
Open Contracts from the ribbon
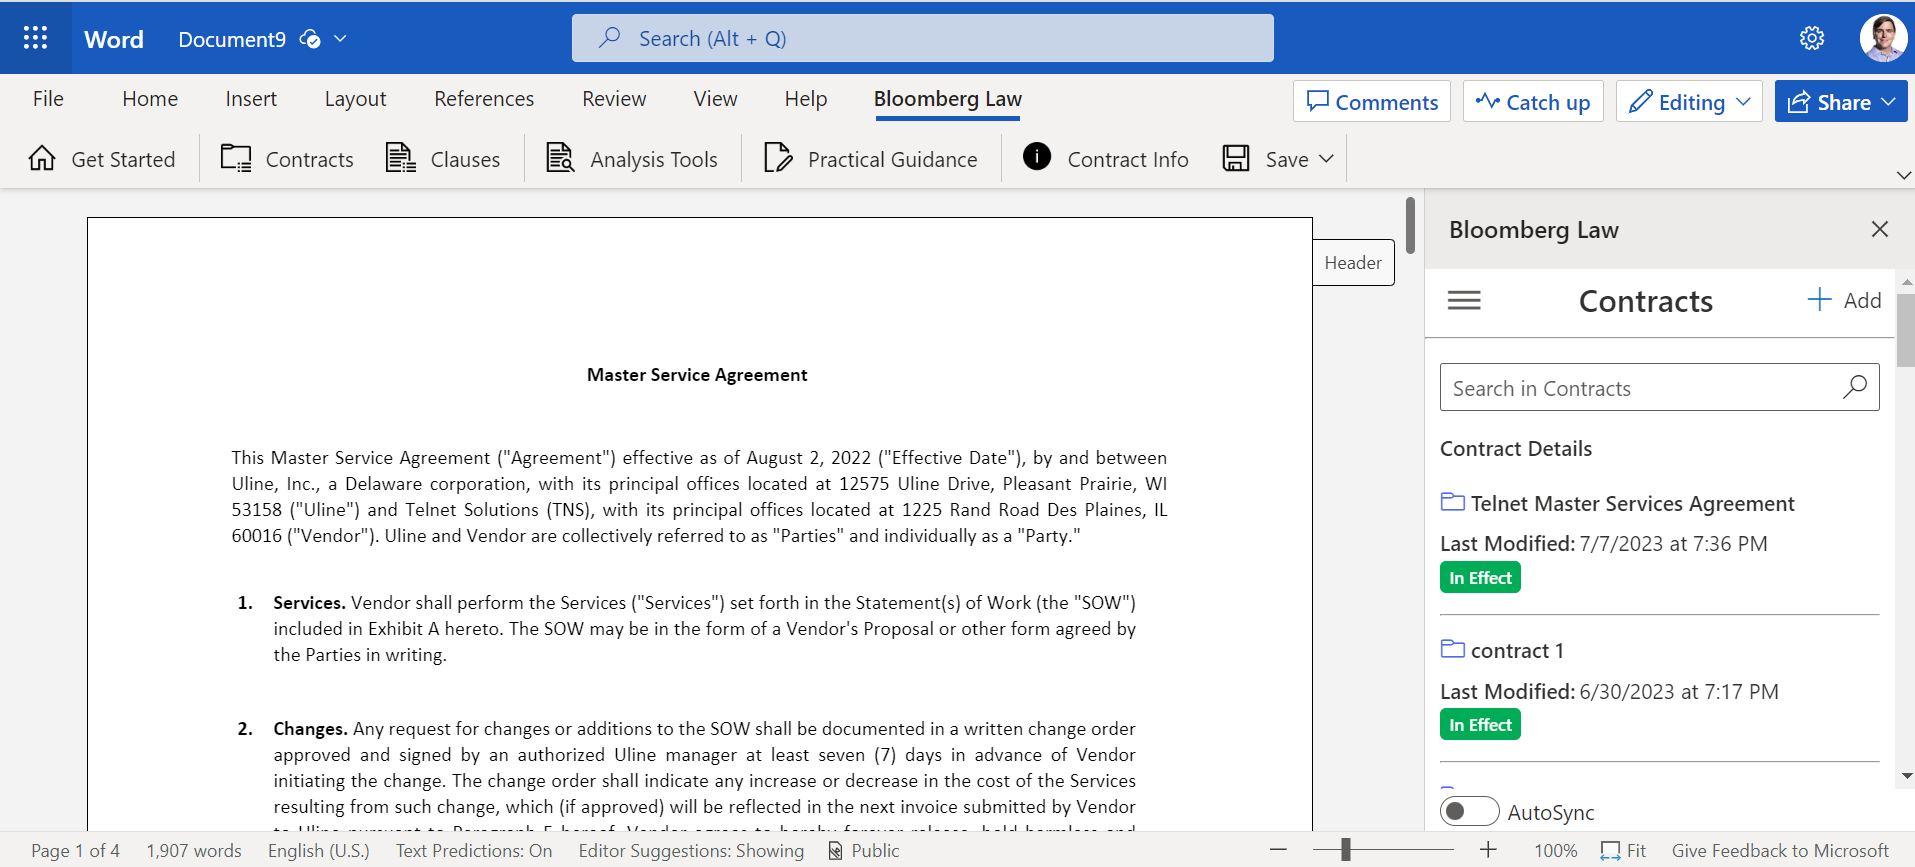pos(287,159)
